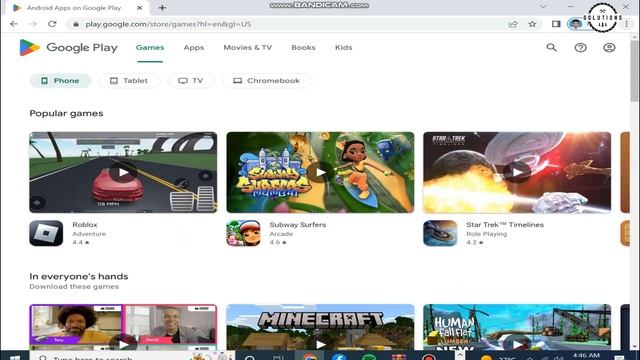Image resolution: width=640 pixels, height=360 pixels.
Task: Click the site lock icon in address bar
Action: click(x=76, y=24)
